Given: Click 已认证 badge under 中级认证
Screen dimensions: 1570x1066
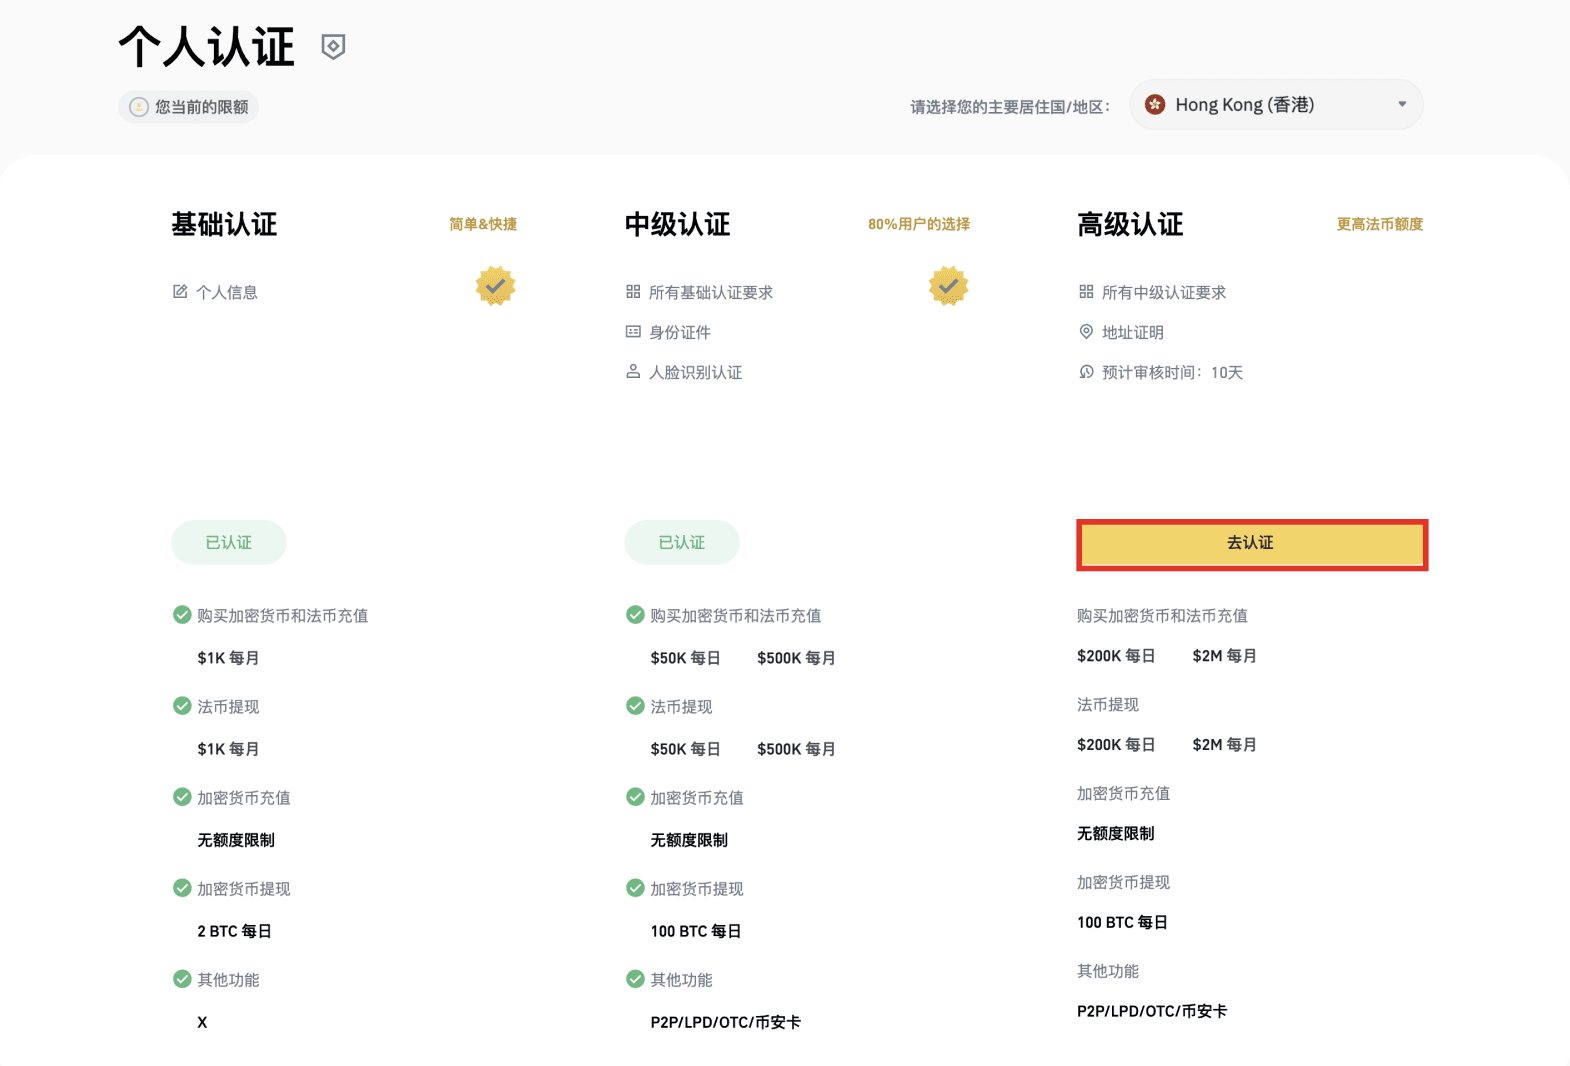Looking at the screenshot, I should (682, 542).
